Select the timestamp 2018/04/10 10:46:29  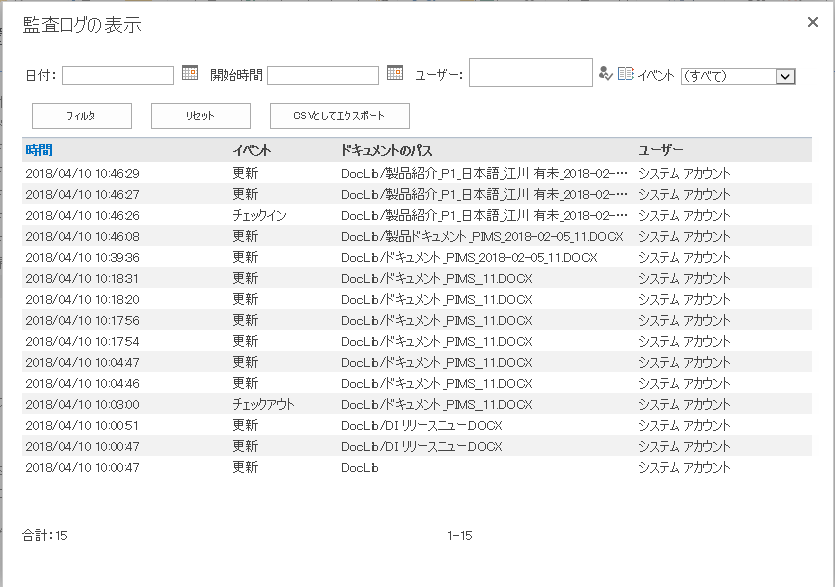tap(83, 174)
